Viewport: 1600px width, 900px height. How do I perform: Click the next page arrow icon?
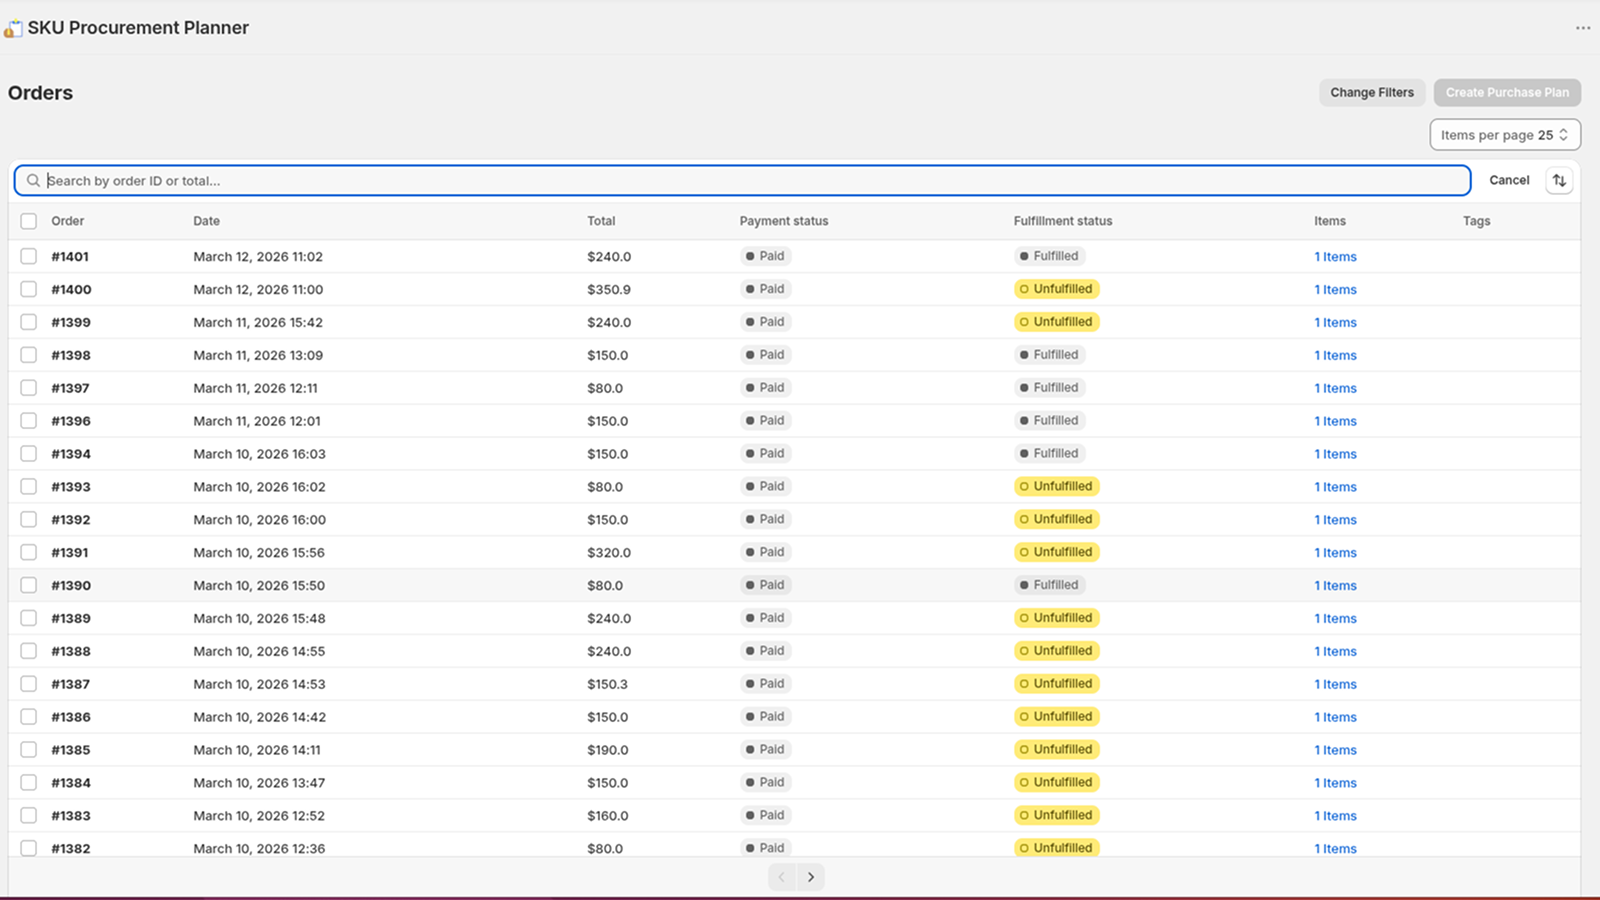(811, 876)
